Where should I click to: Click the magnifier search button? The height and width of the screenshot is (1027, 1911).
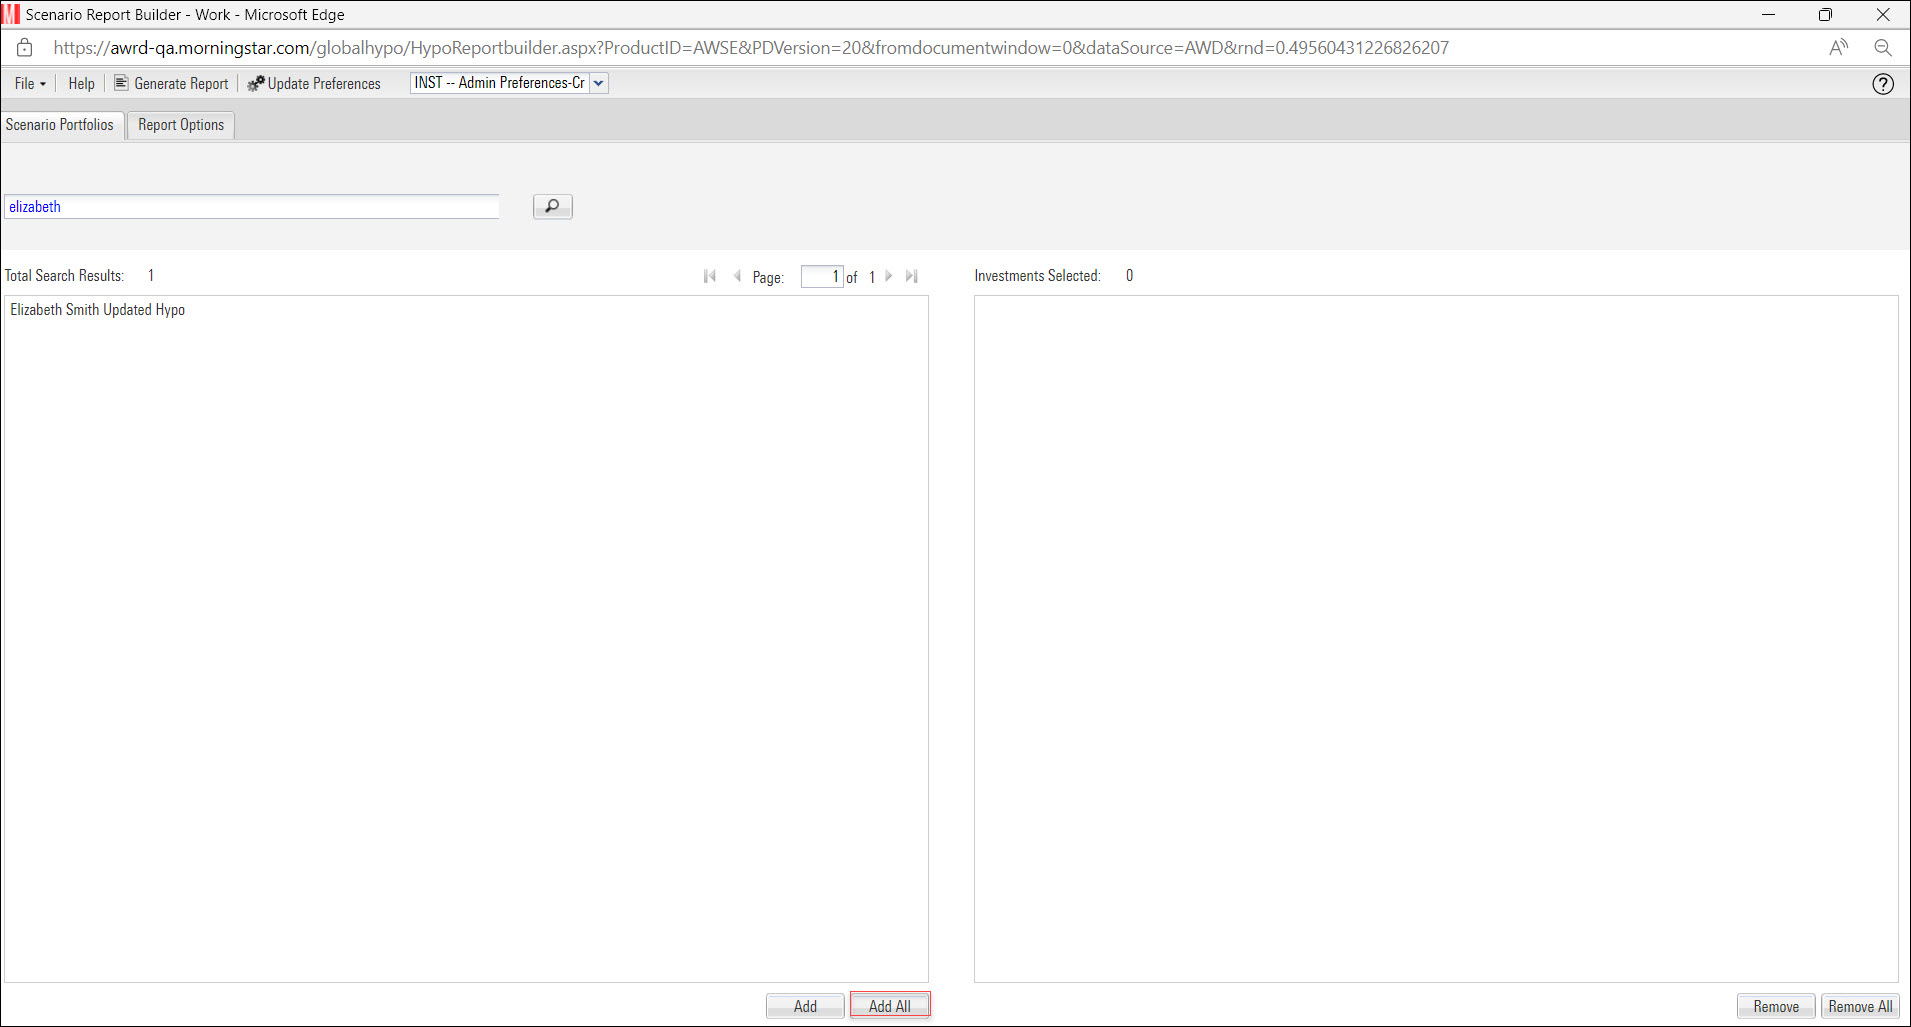552,206
